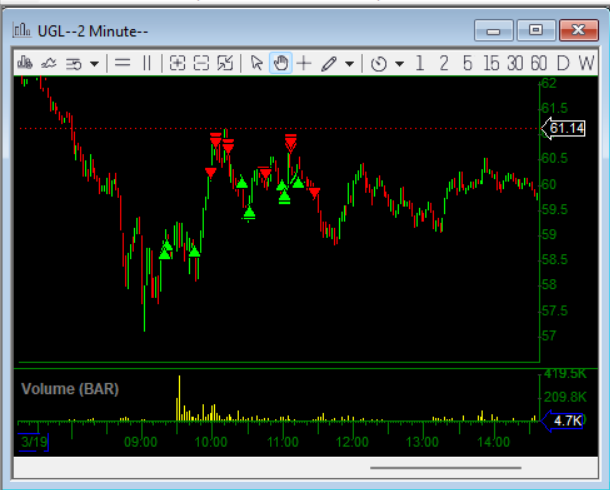Click the chart settings lines icon
Image resolution: width=610 pixels, height=490 pixels.
pyautogui.click(x=73, y=63)
